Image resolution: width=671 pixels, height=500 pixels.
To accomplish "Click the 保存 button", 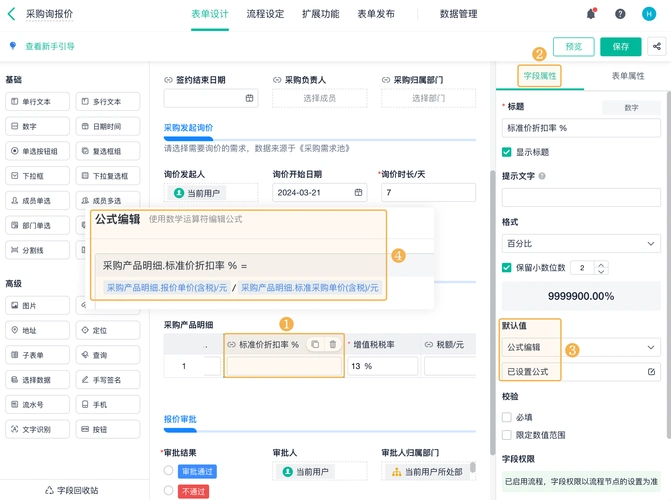I will pyautogui.click(x=621, y=46).
